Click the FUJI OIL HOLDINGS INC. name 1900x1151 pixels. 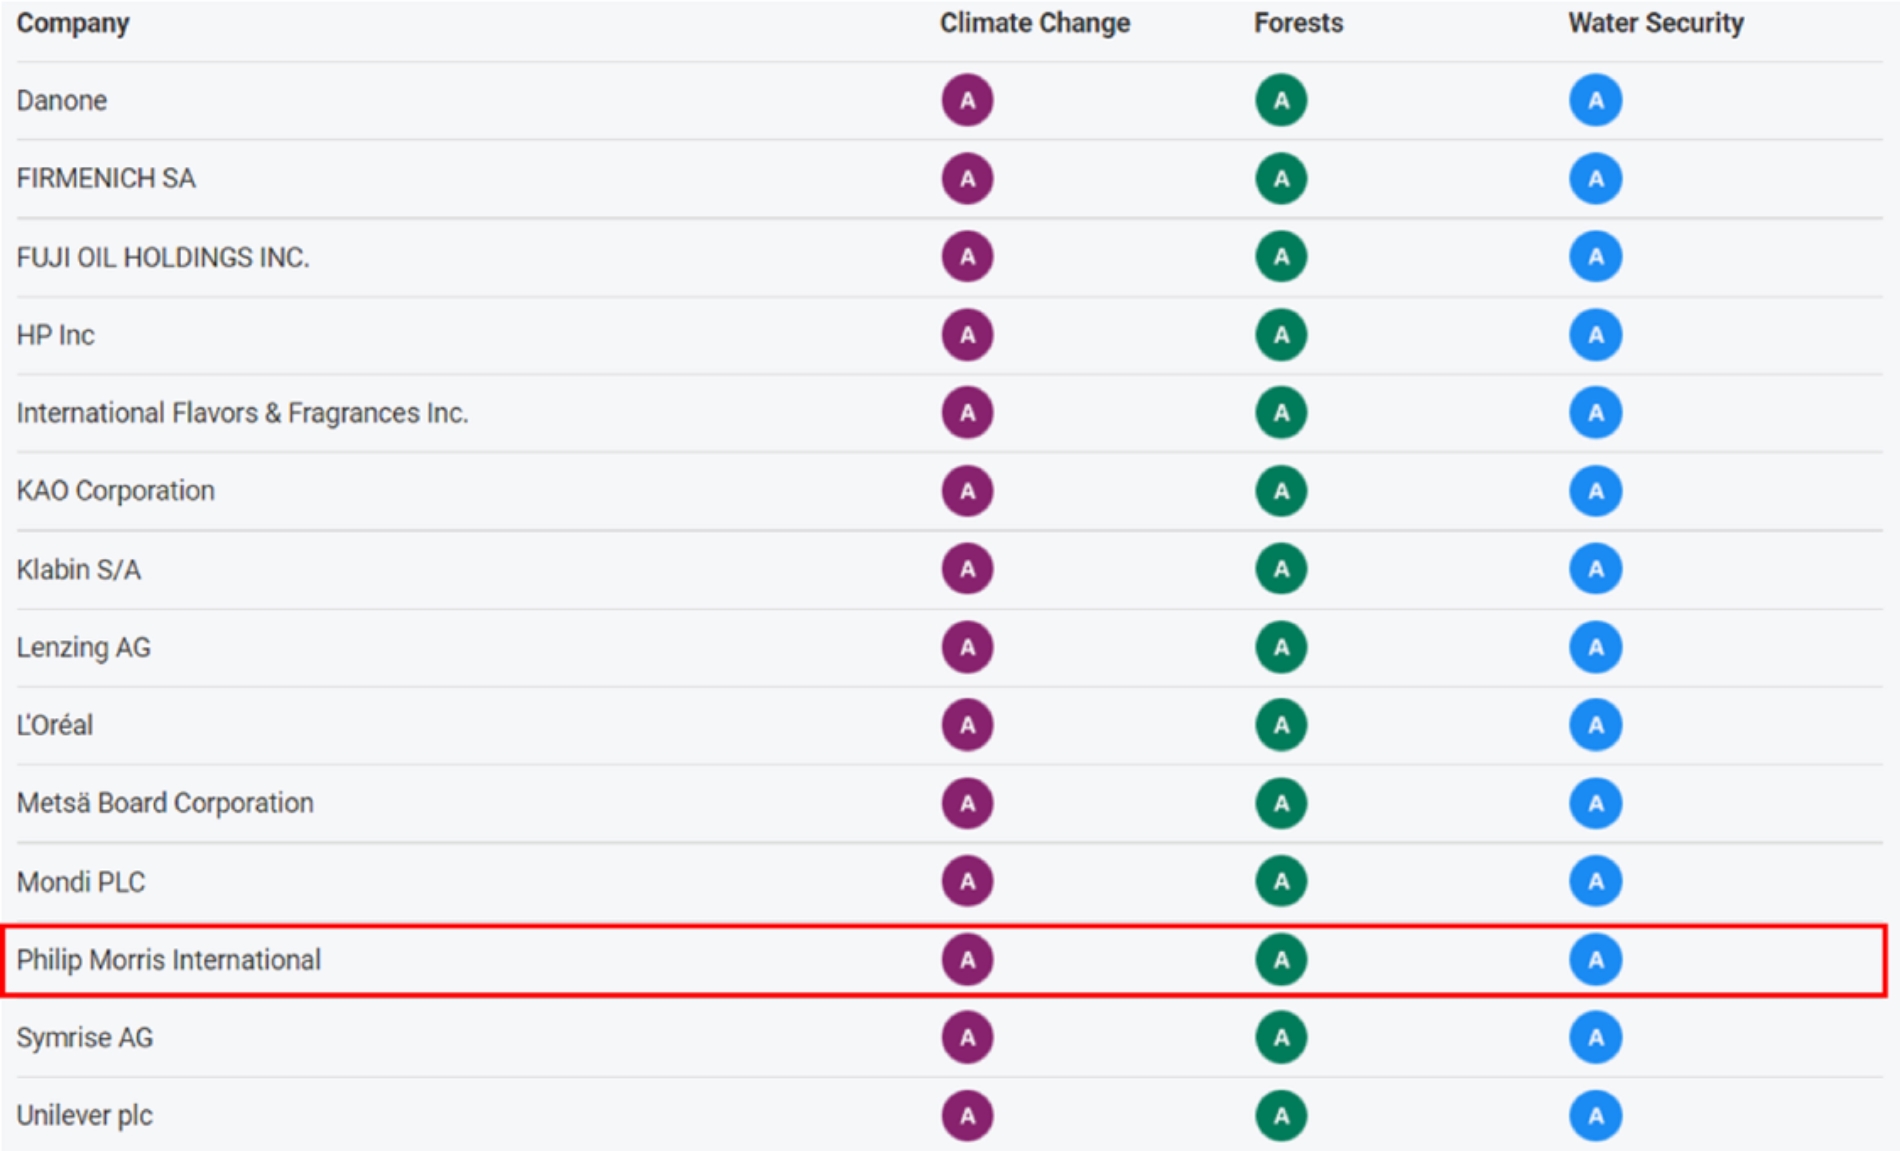tap(163, 257)
